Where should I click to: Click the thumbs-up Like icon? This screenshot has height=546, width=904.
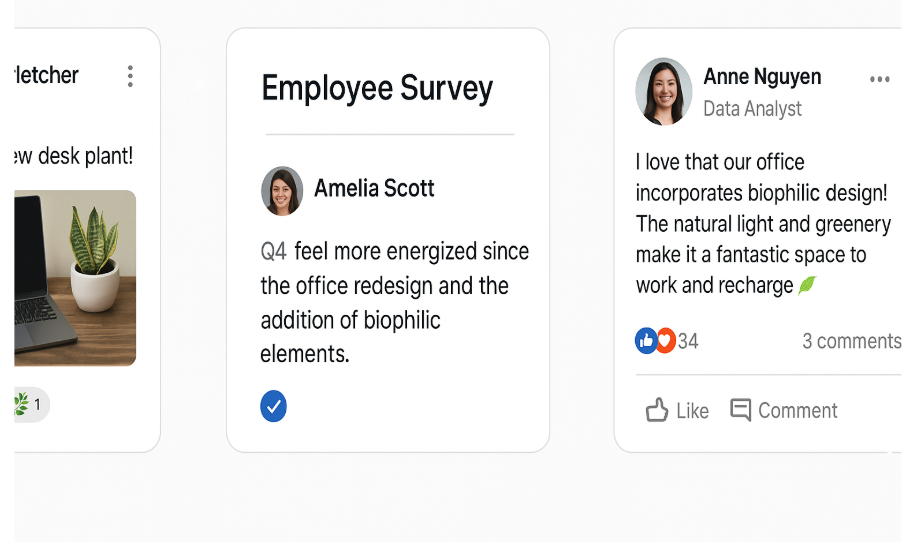pyautogui.click(x=657, y=410)
